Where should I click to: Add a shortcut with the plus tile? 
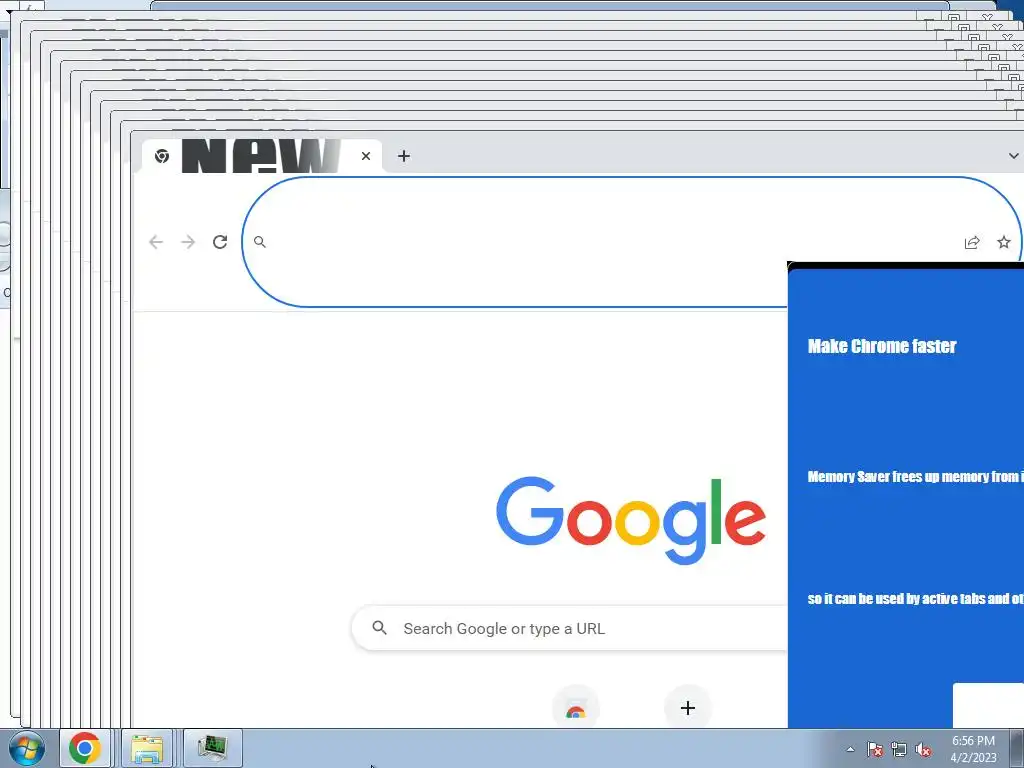click(x=688, y=708)
